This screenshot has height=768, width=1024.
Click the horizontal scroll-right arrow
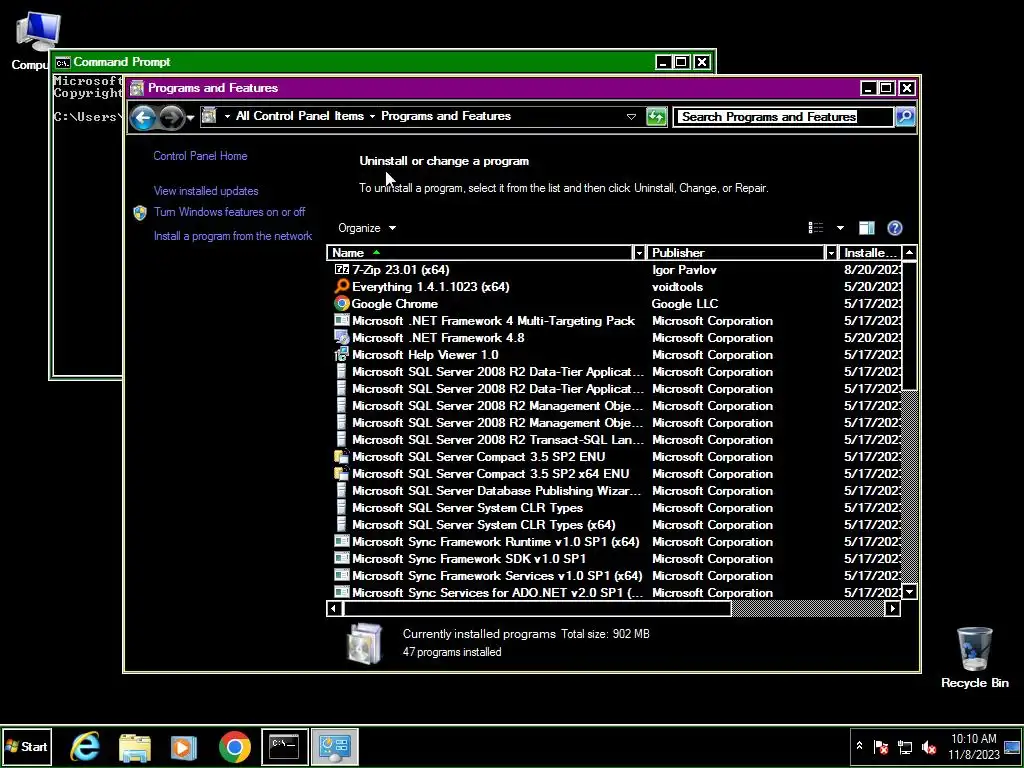click(893, 609)
